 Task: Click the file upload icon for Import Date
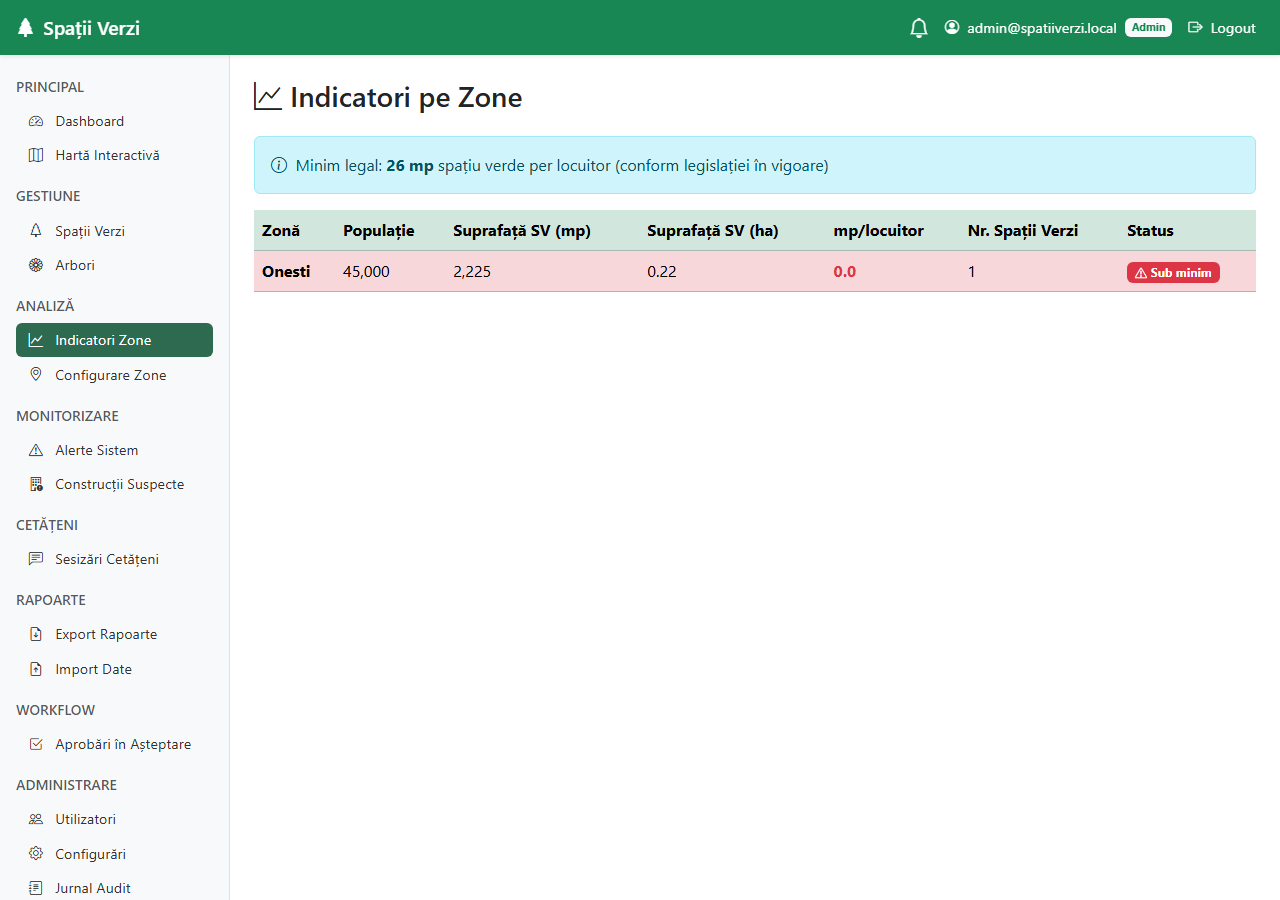36,669
